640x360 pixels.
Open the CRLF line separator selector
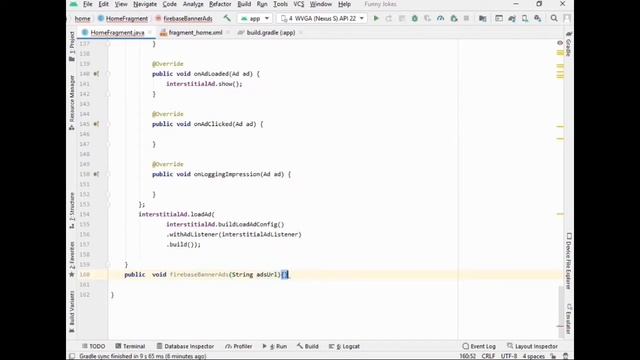pyautogui.click(x=488, y=356)
